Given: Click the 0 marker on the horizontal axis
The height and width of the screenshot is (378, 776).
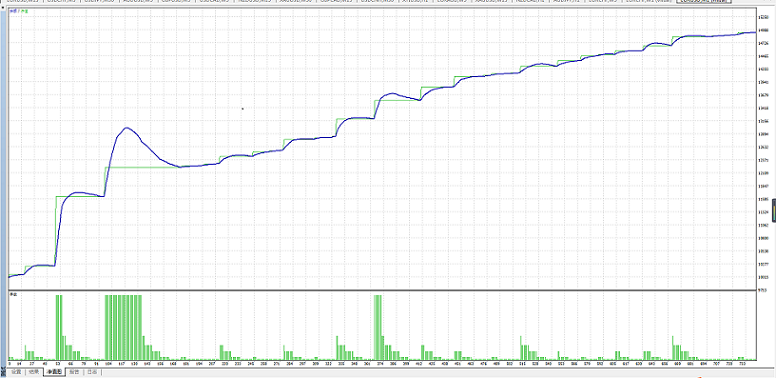Looking at the screenshot, I should pos(10,364).
